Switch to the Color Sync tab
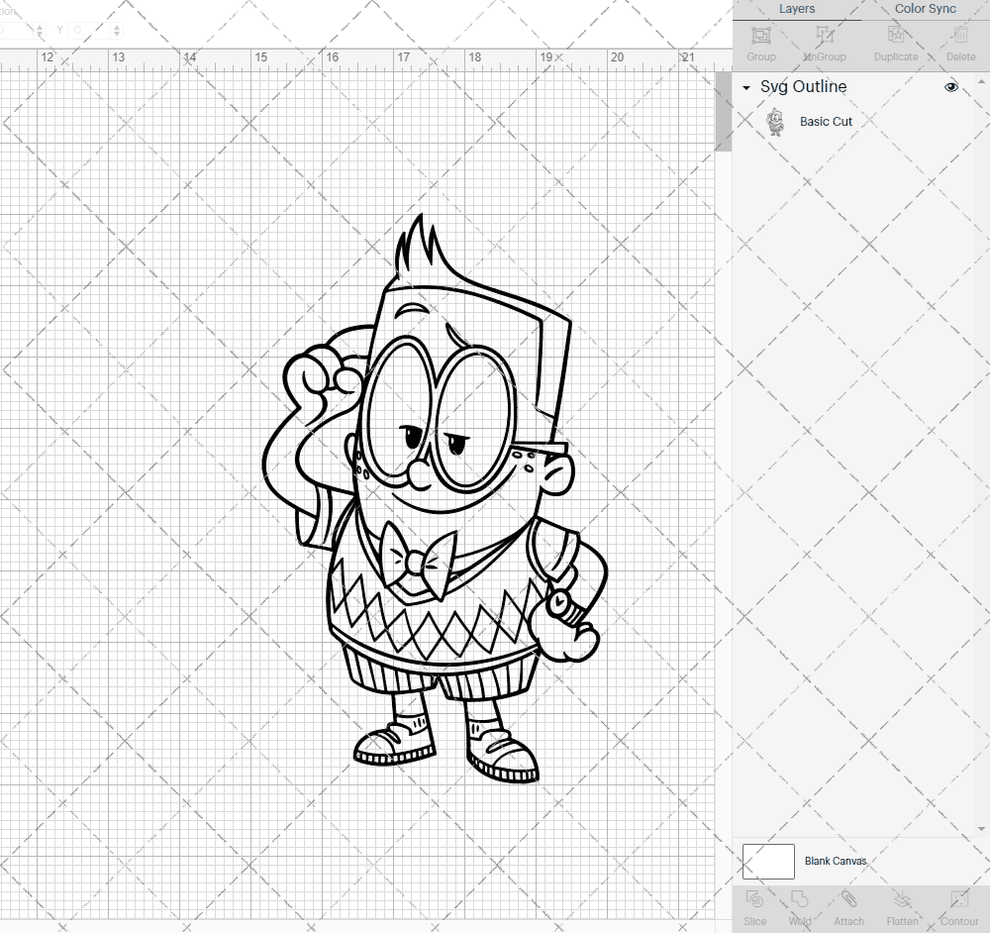The height and width of the screenshot is (933, 990). (924, 9)
